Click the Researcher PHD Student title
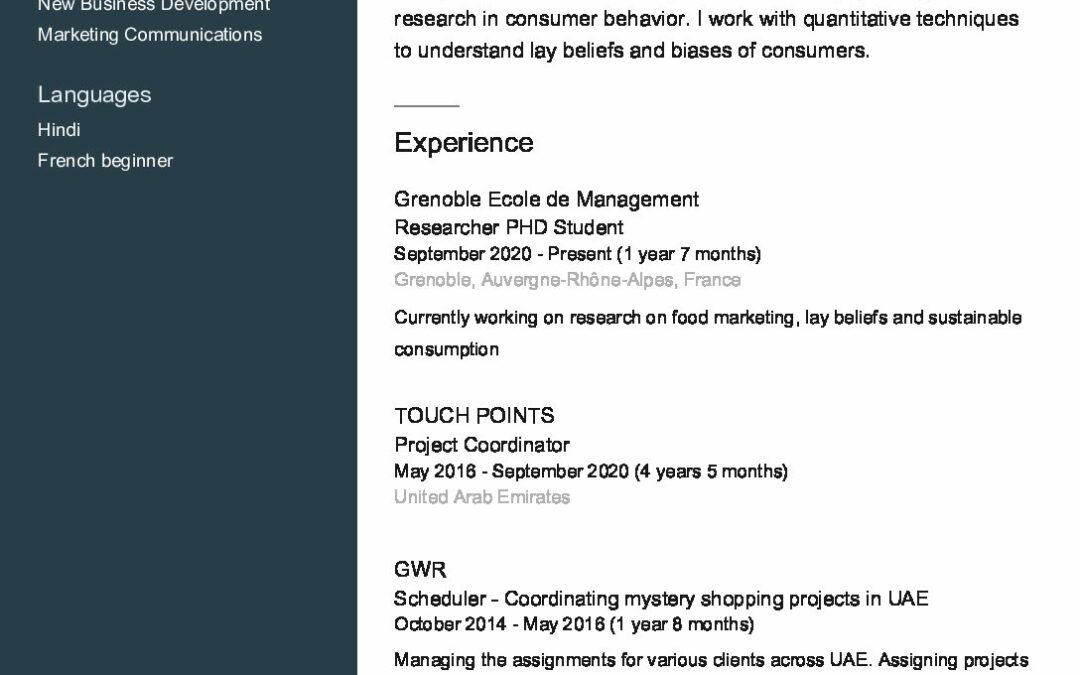The height and width of the screenshot is (675, 1080). (x=508, y=227)
